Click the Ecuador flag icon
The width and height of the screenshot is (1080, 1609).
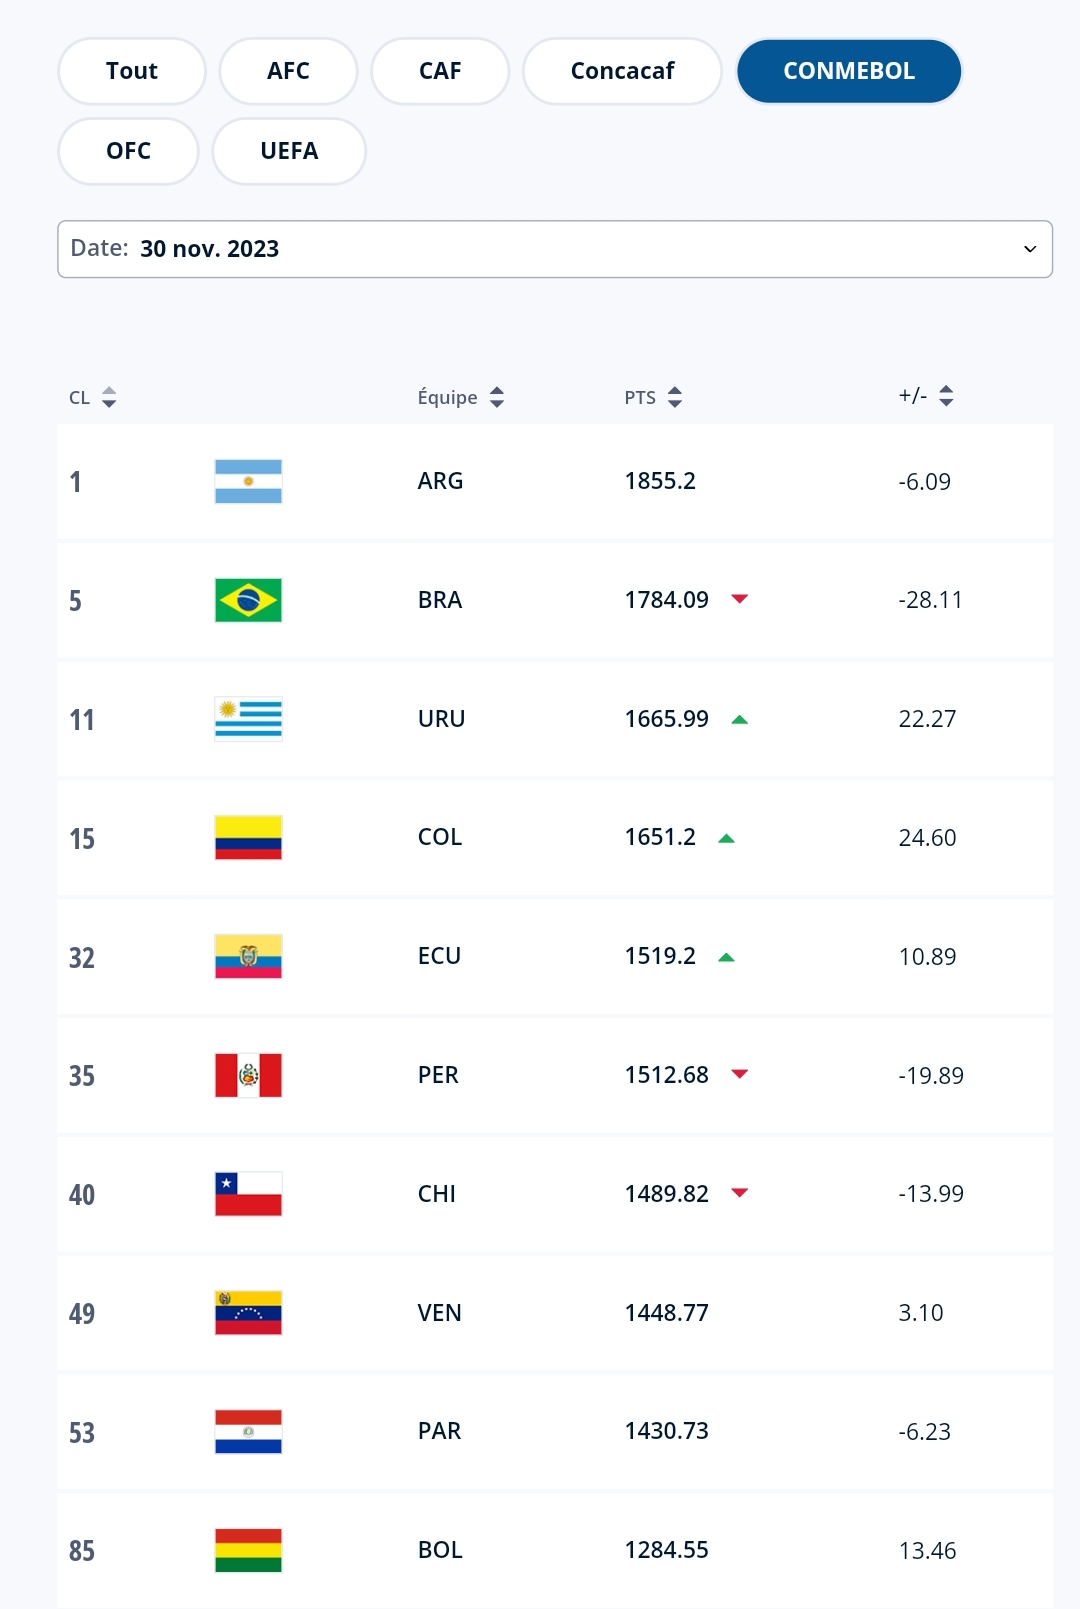(248, 956)
